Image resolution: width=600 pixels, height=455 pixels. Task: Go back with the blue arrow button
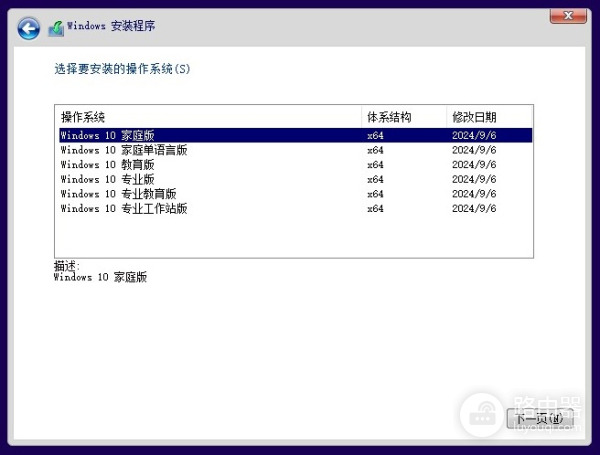(x=28, y=28)
